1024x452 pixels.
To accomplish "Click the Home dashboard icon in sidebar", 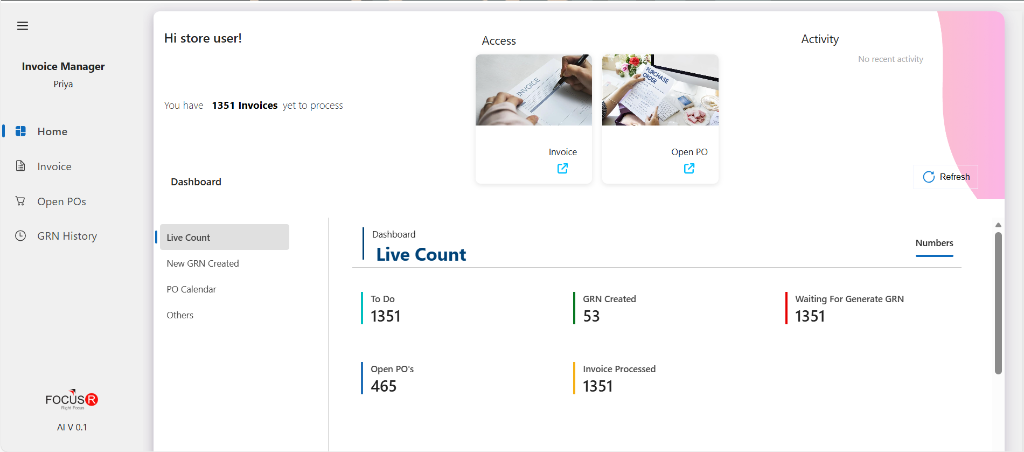I will click(x=20, y=131).
